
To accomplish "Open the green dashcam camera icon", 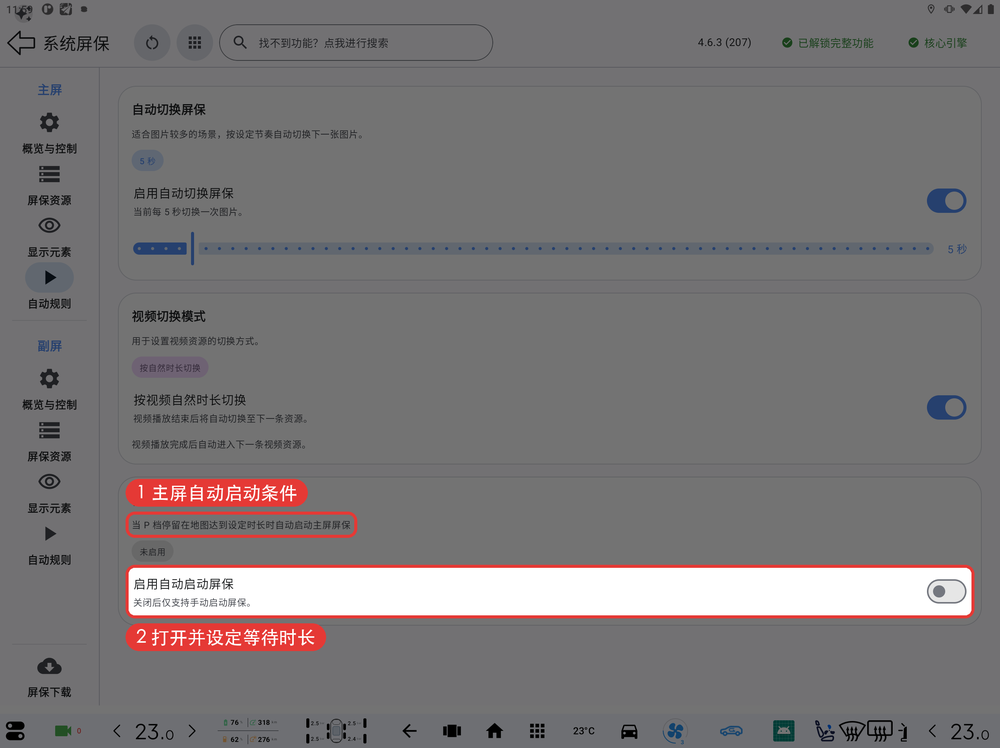I will tap(63, 731).
